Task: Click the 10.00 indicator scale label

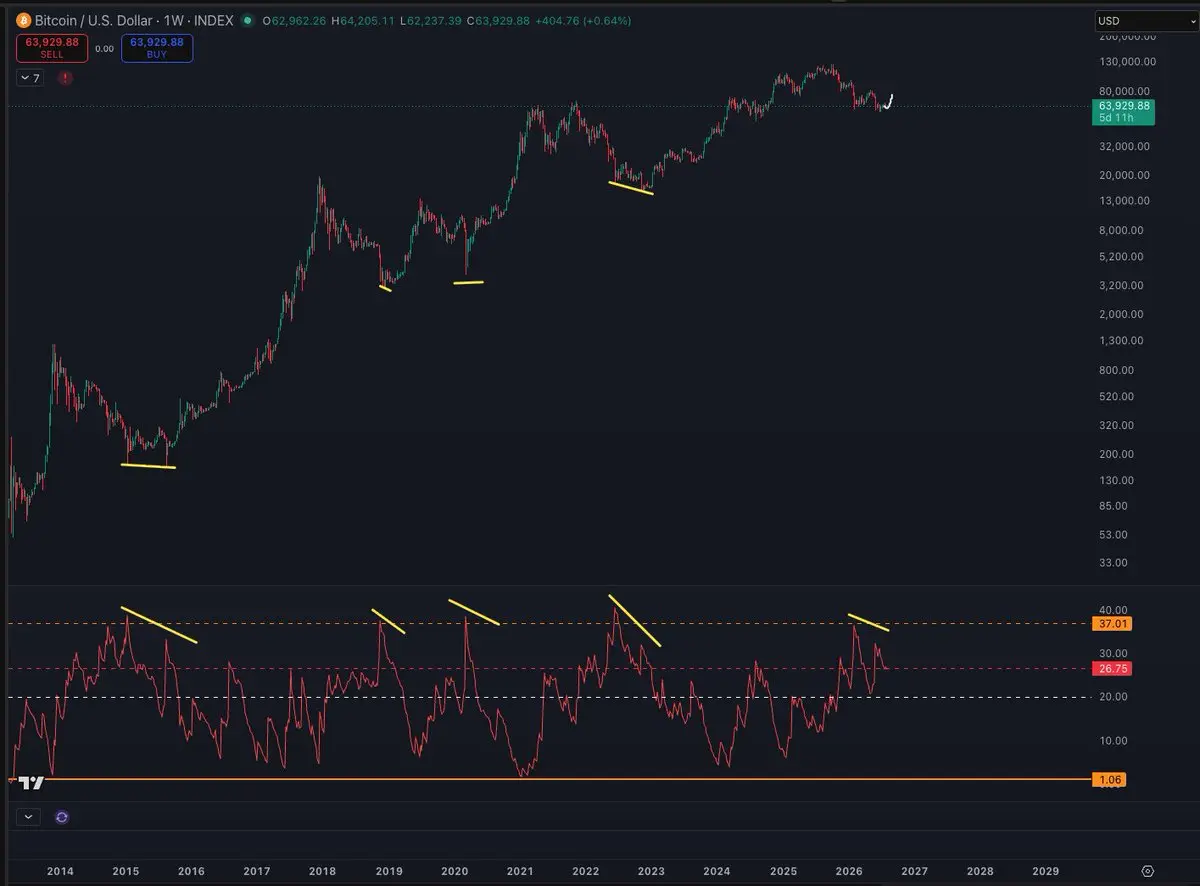Action: [1114, 740]
